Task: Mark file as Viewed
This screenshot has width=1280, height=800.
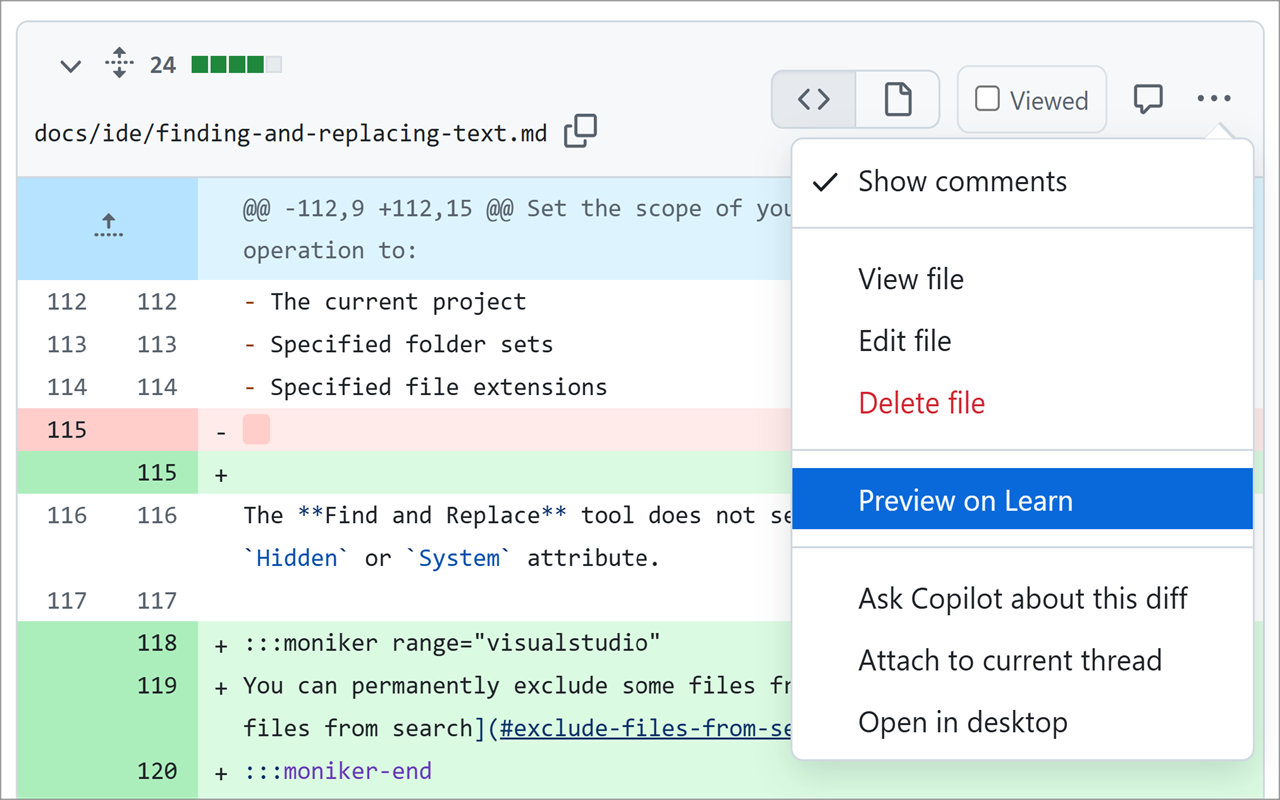Action: (1031, 100)
